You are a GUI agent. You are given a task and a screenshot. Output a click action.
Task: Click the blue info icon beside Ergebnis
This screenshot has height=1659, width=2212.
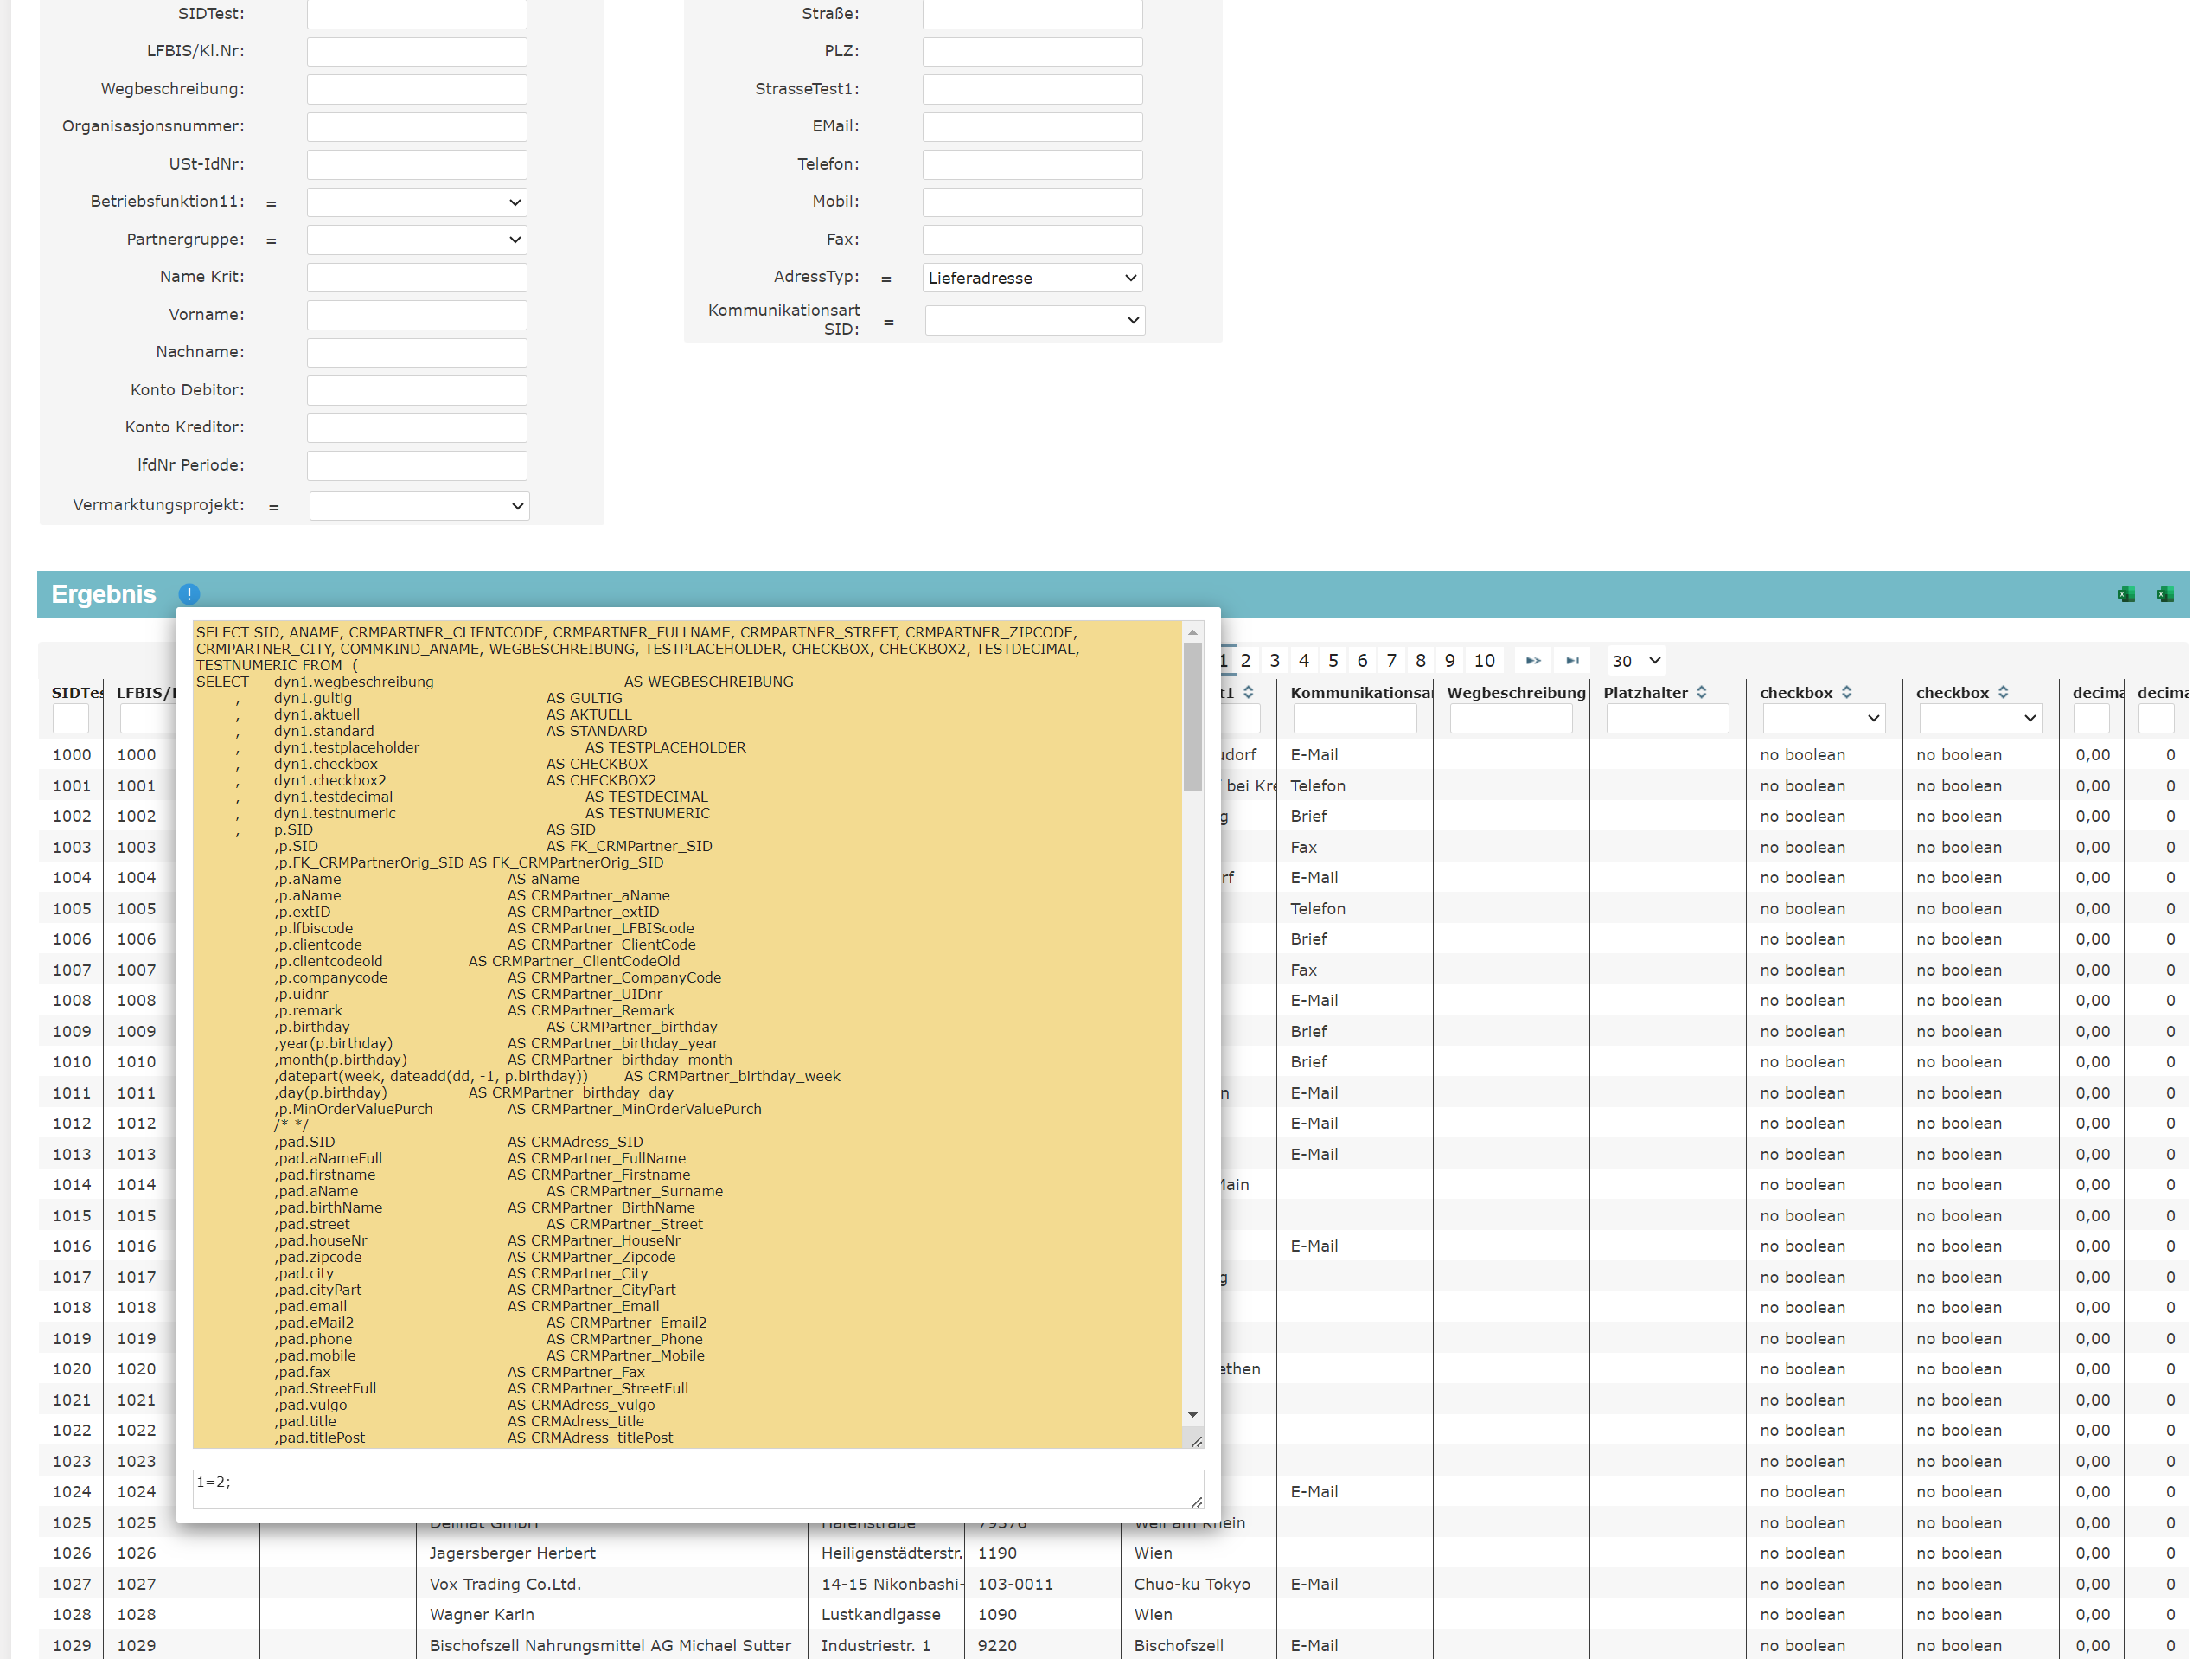click(189, 594)
